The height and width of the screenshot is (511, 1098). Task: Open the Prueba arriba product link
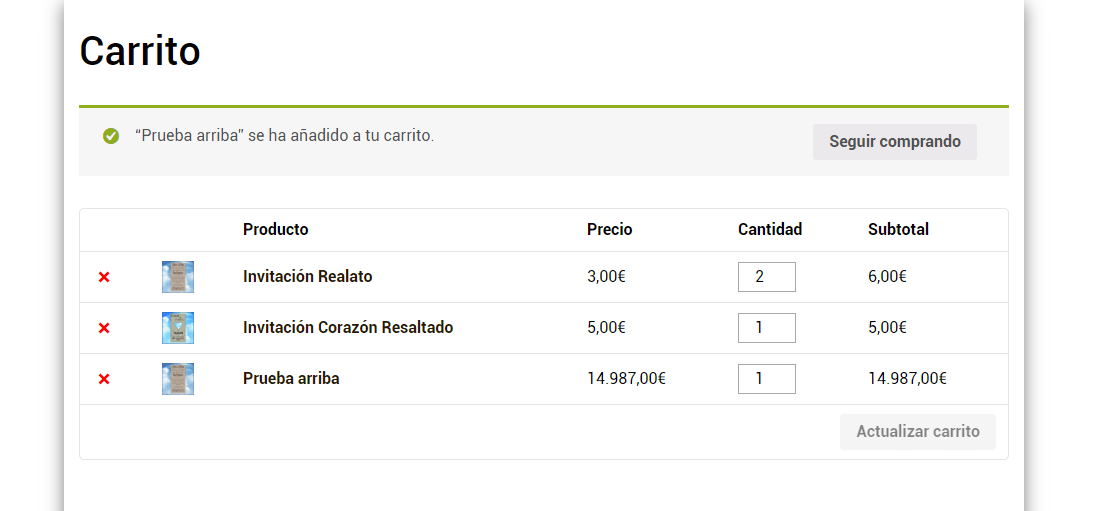point(291,379)
